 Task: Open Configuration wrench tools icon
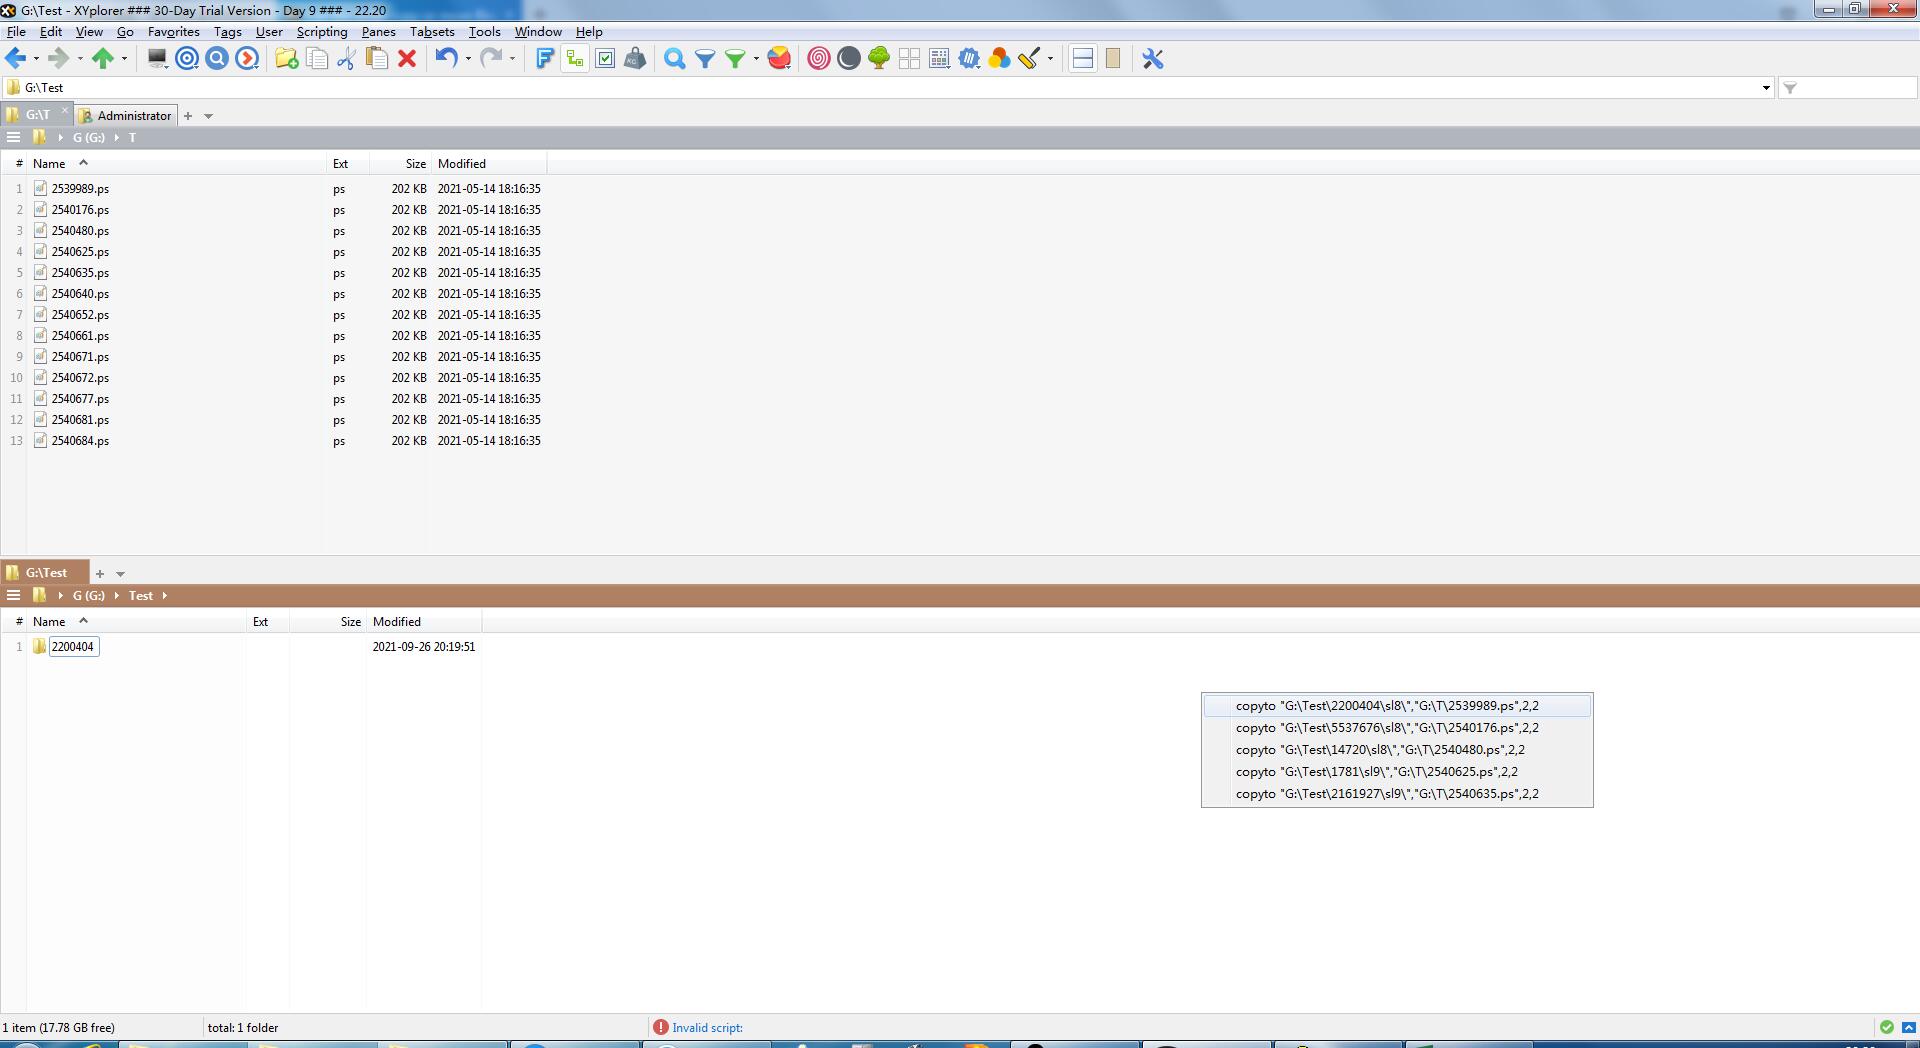click(x=1153, y=59)
